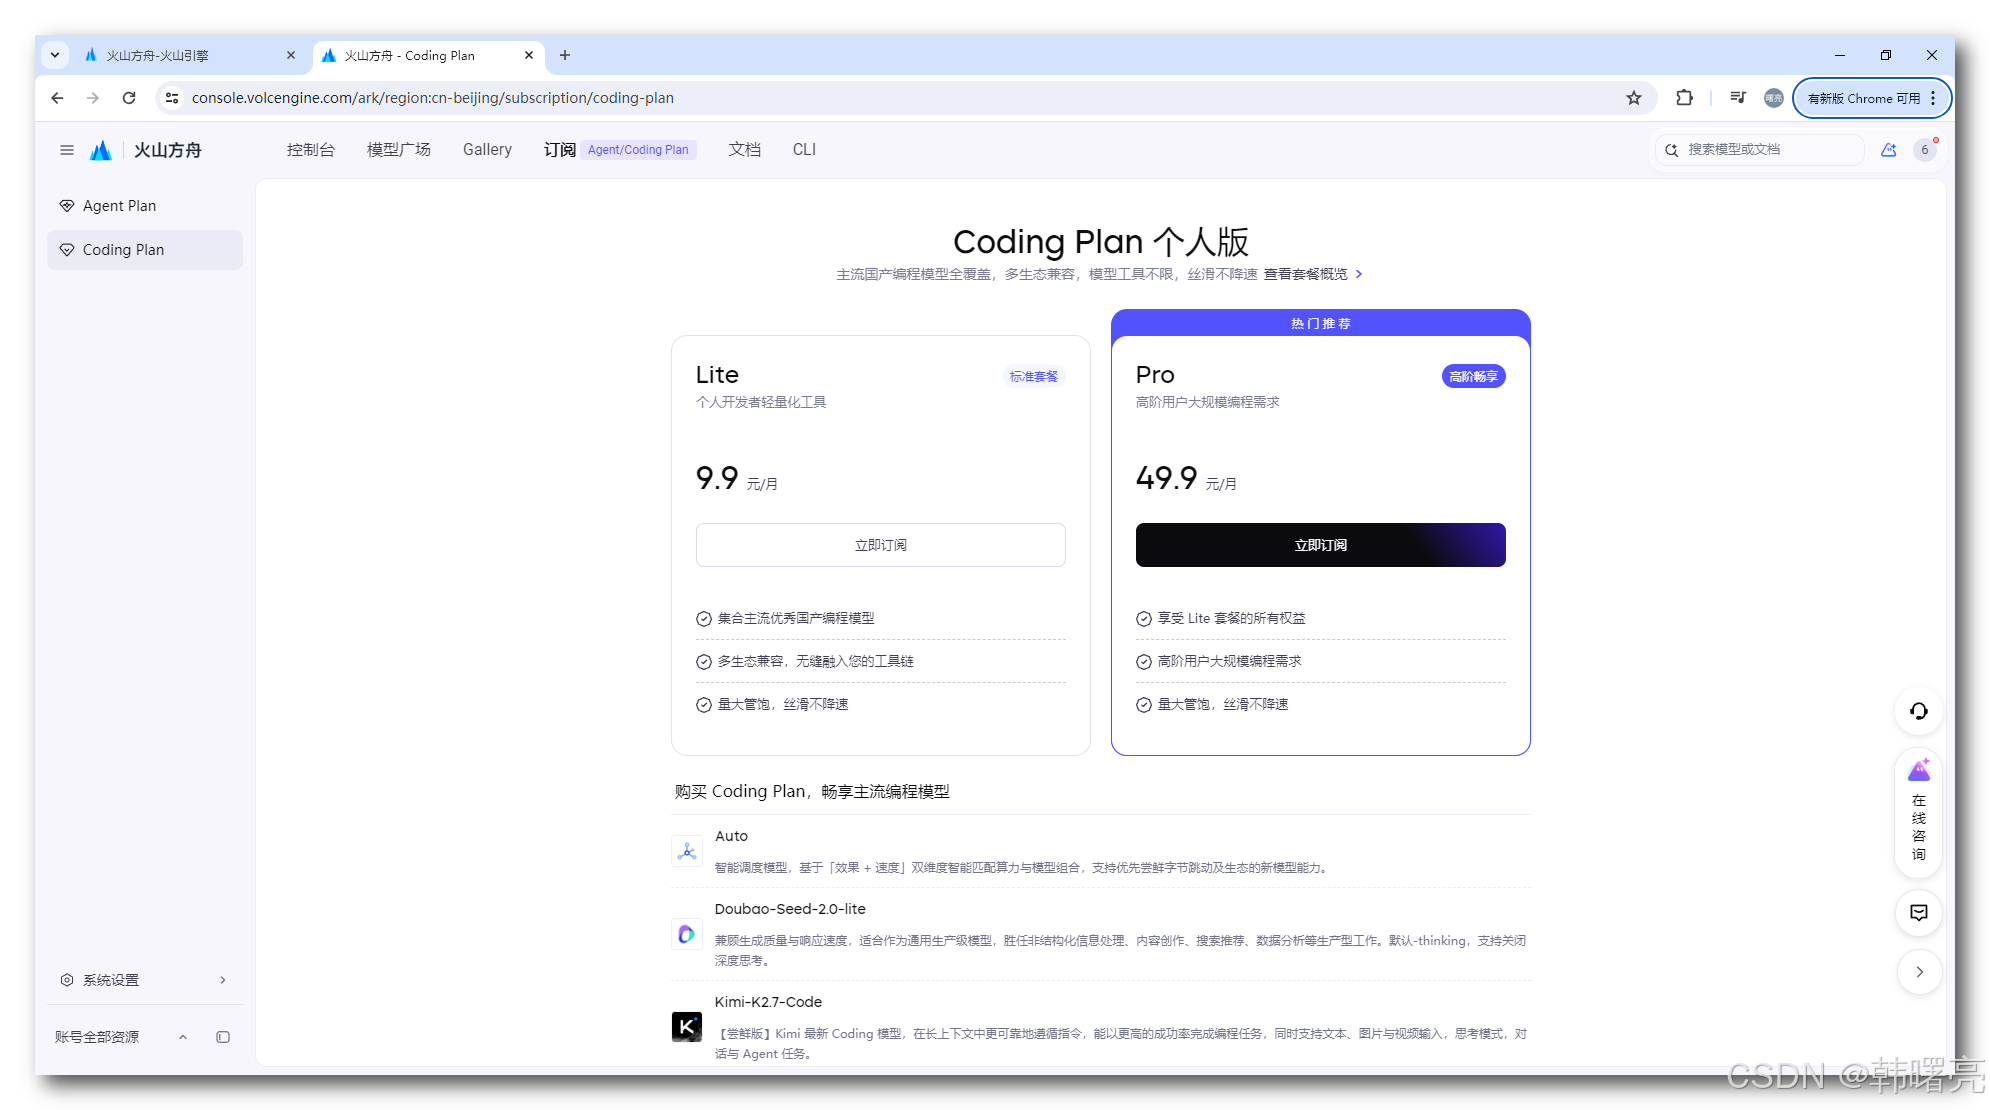Open a new browser tab

[x=565, y=55]
